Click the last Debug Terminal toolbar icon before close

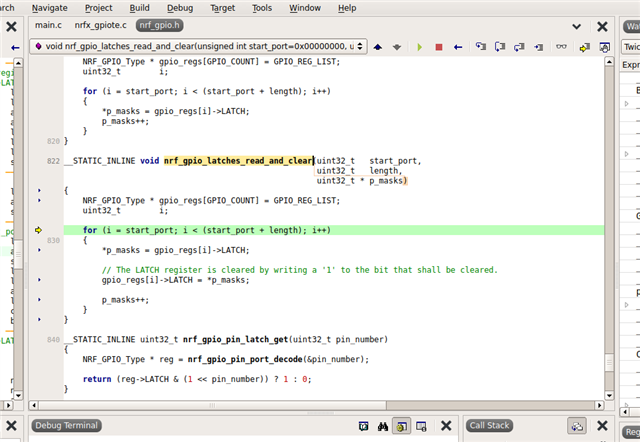coord(421,426)
